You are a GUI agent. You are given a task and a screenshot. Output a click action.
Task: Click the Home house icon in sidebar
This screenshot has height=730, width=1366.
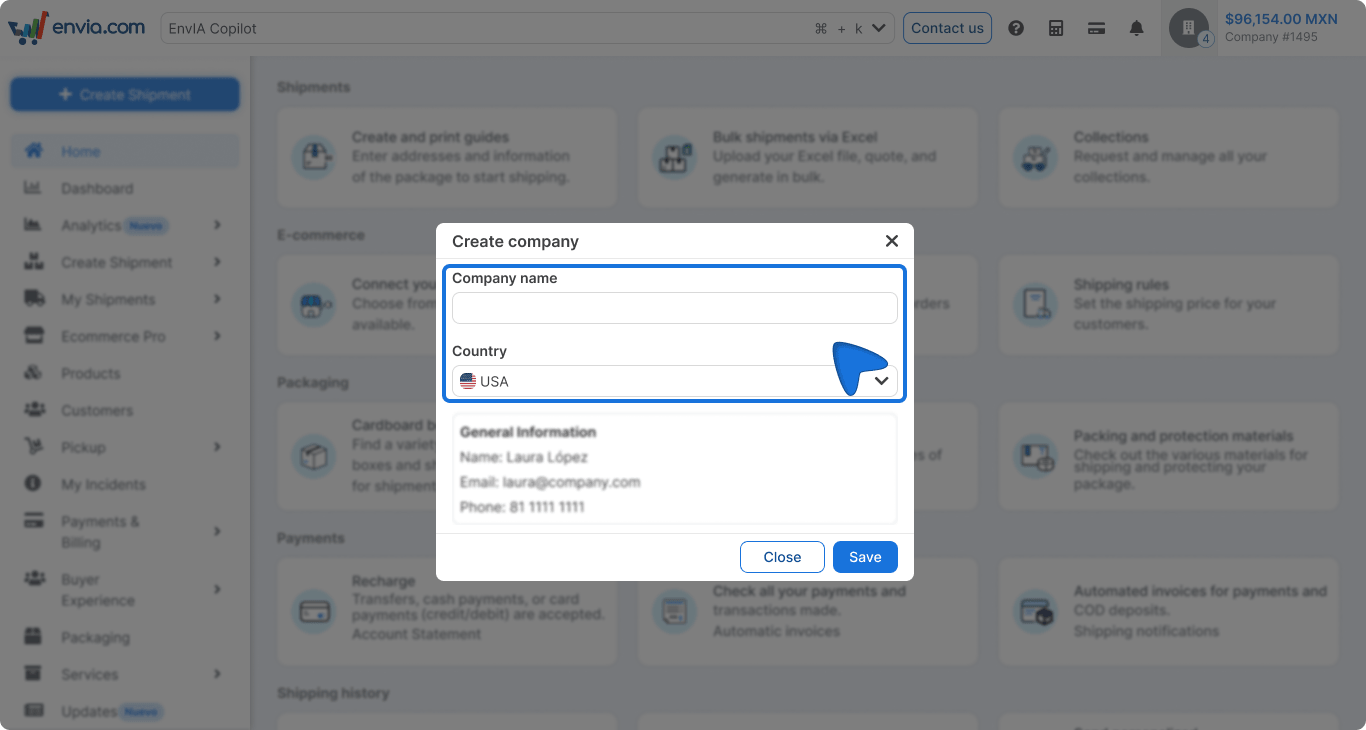click(x=33, y=151)
